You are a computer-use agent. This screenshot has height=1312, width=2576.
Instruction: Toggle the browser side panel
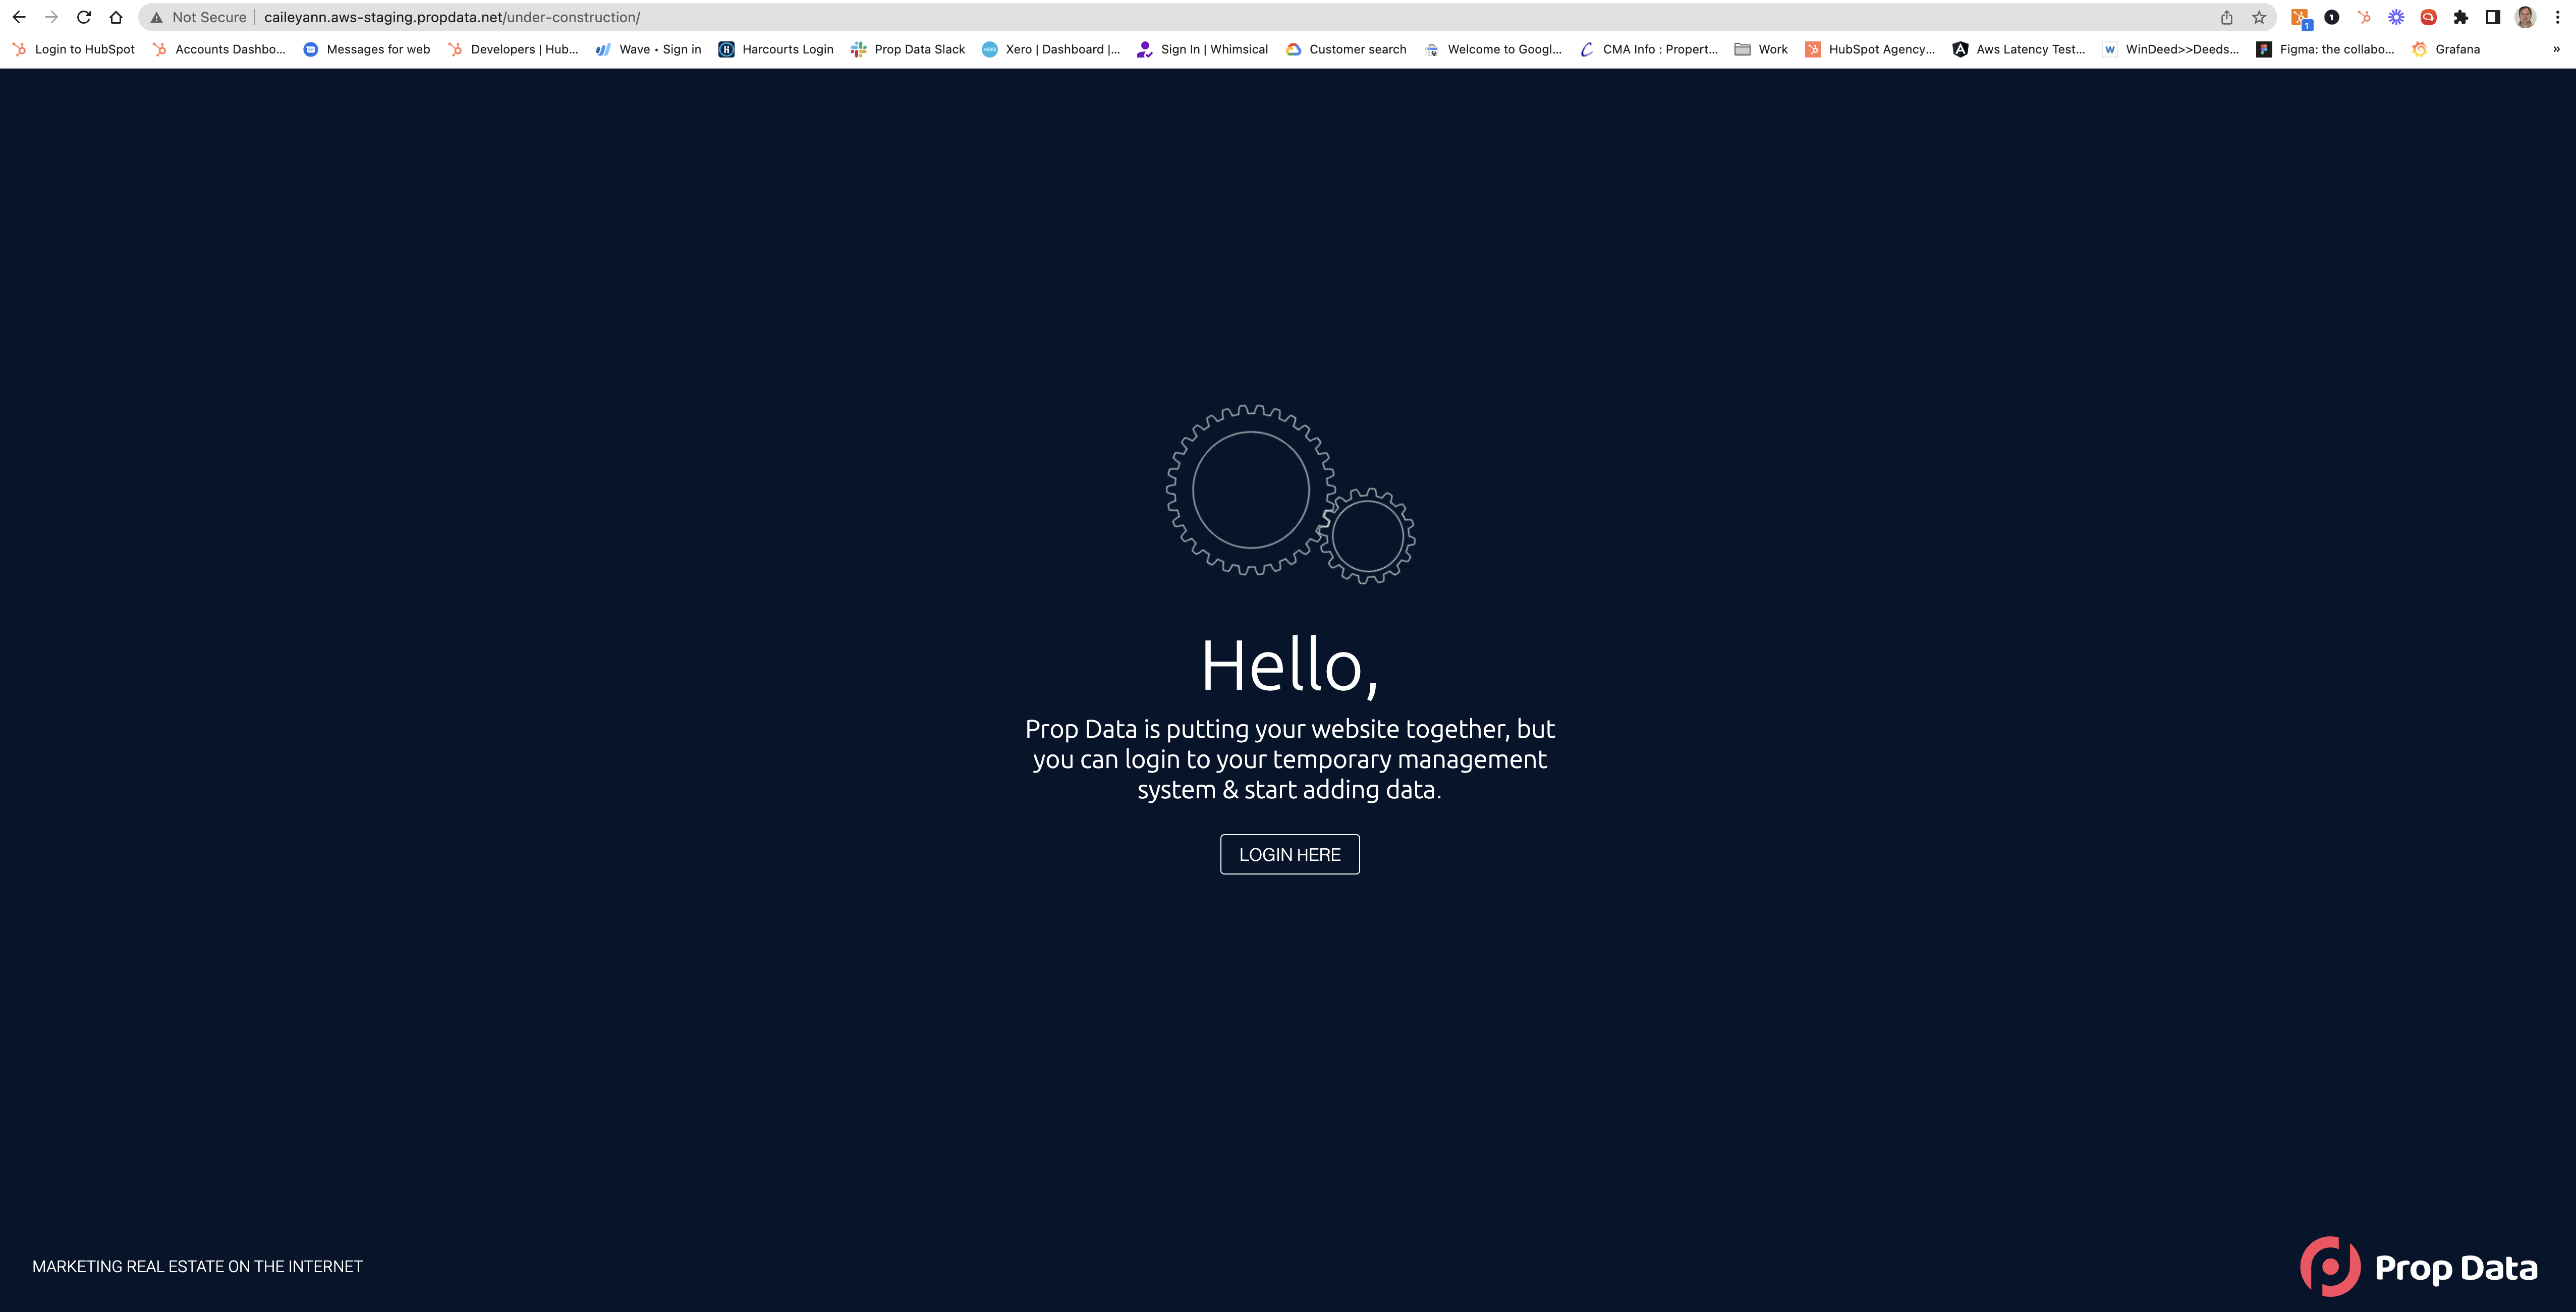click(2493, 17)
